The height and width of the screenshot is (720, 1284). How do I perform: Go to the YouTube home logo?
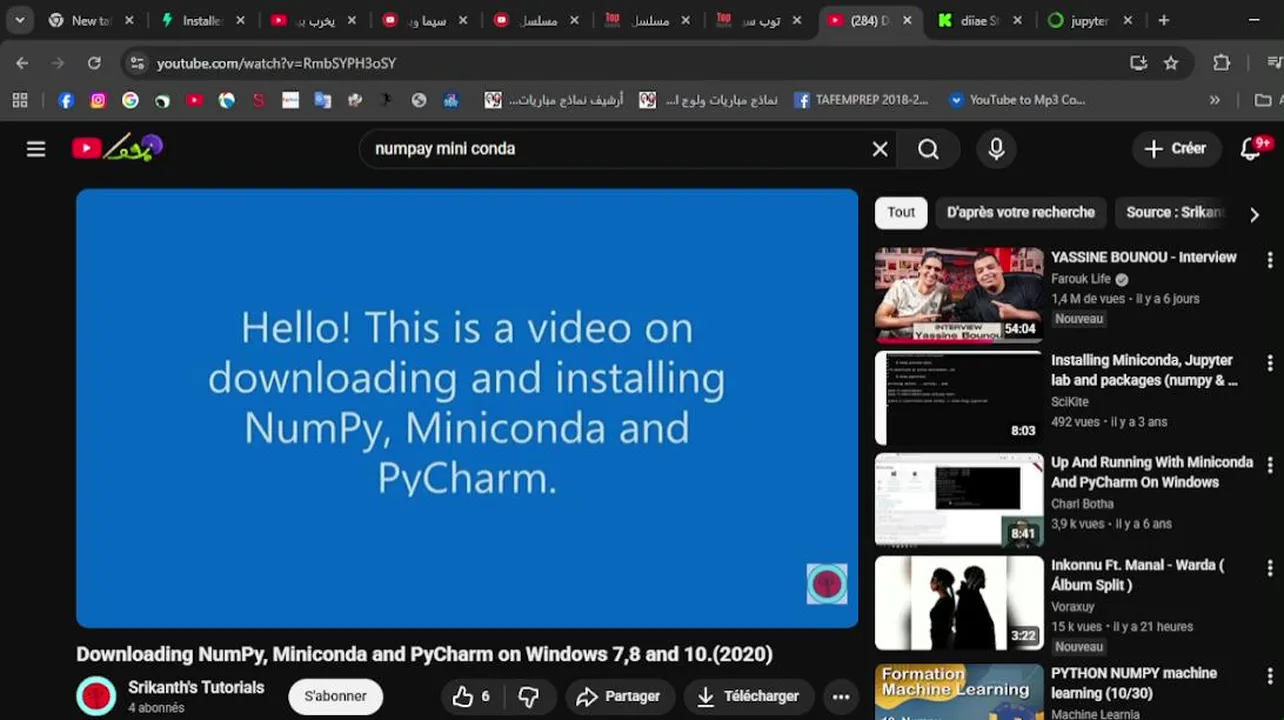(117, 148)
